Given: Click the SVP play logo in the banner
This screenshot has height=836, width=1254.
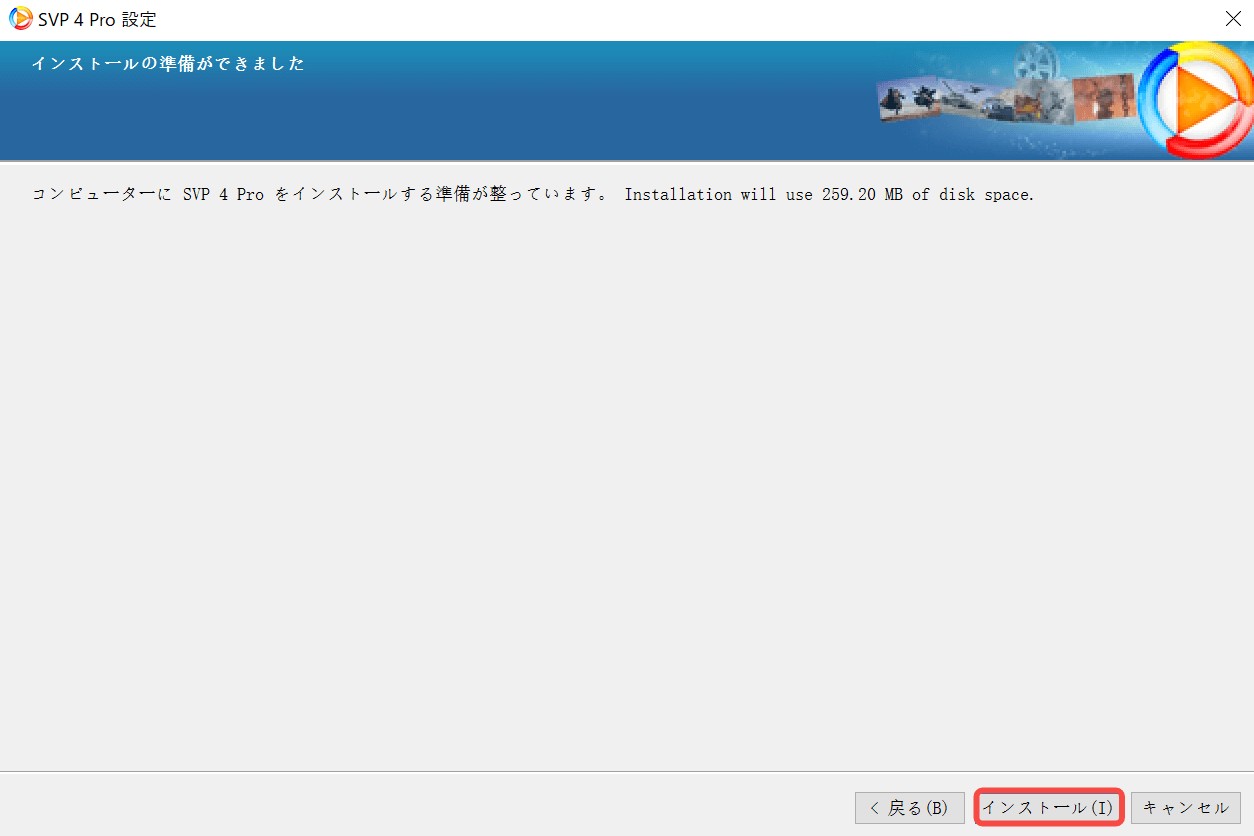Looking at the screenshot, I should click(1196, 100).
